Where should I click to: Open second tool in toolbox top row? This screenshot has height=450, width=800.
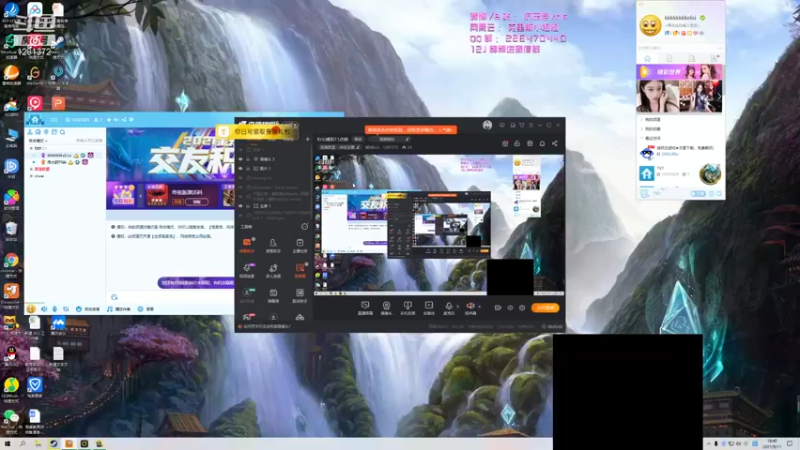click(273, 245)
